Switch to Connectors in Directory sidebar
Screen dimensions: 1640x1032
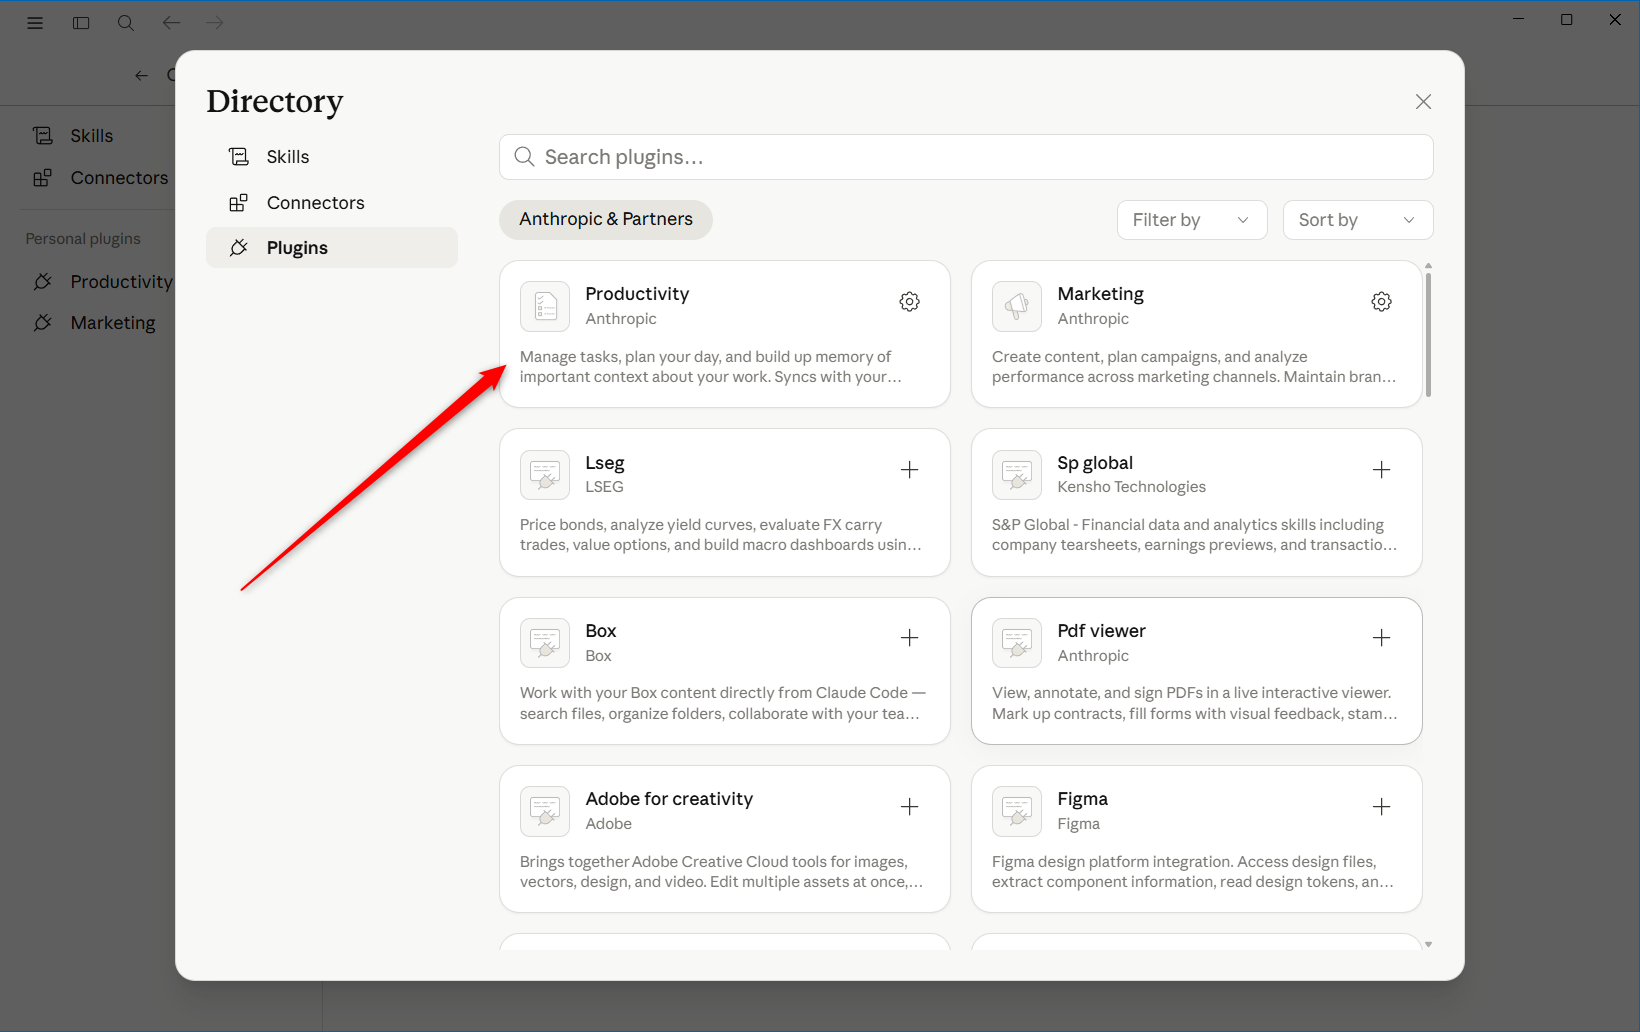pyautogui.click(x=331, y=203)
